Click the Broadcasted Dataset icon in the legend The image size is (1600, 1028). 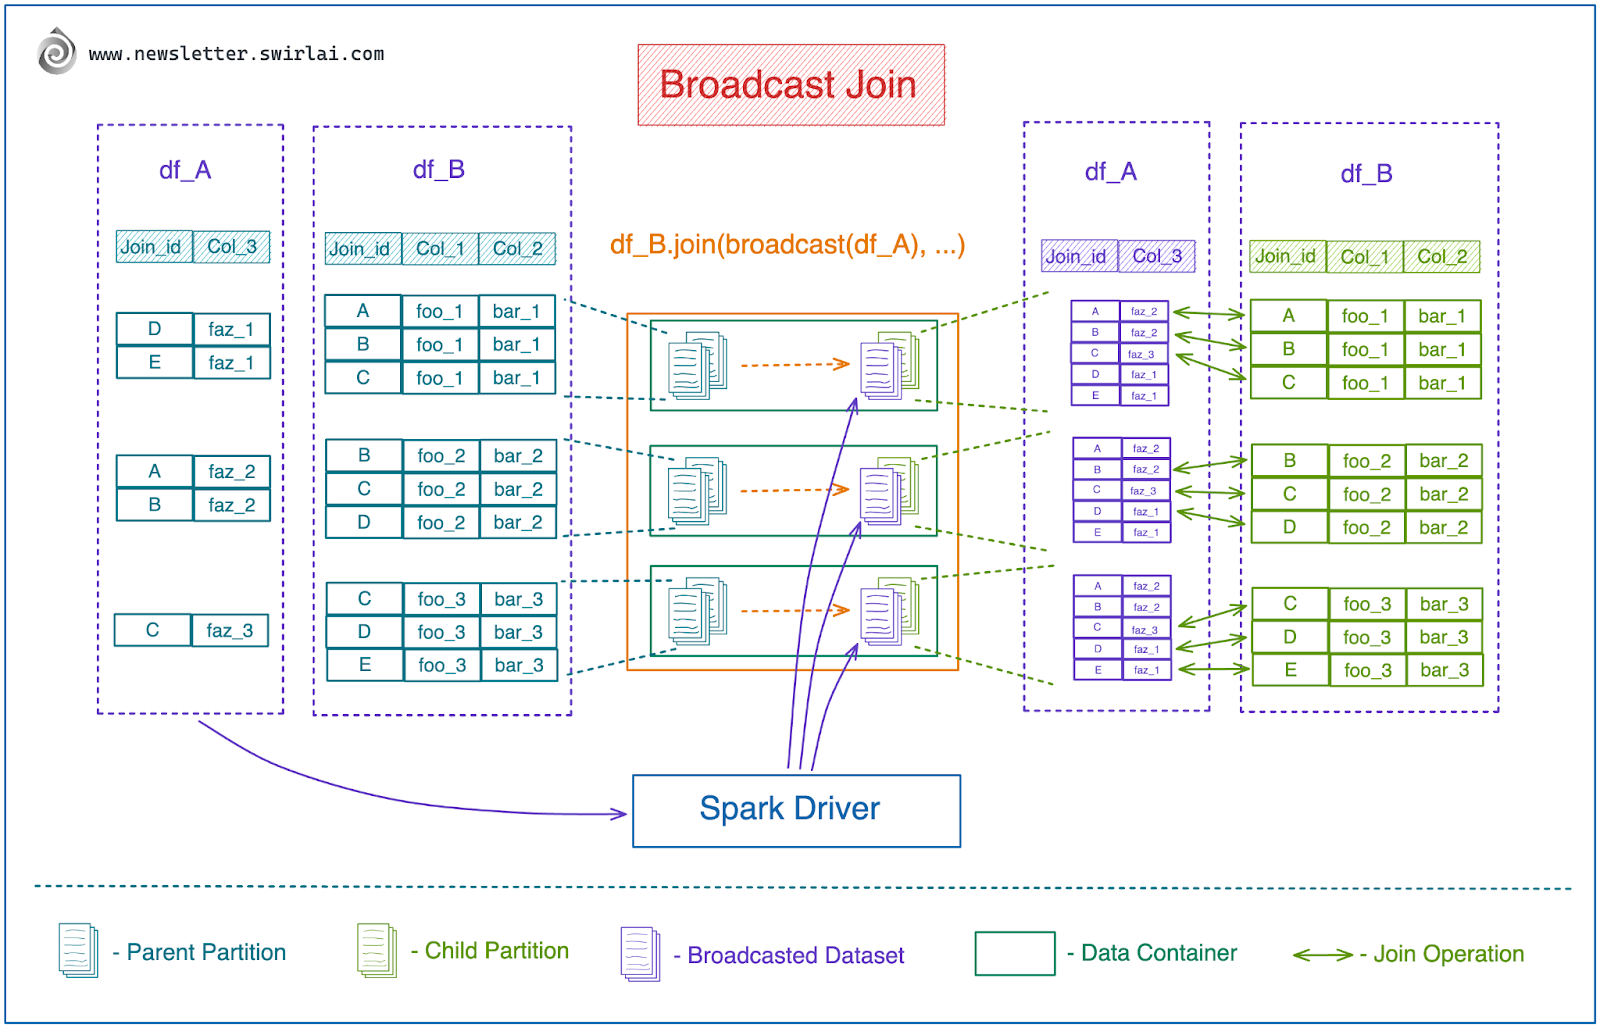pos(640,953)
